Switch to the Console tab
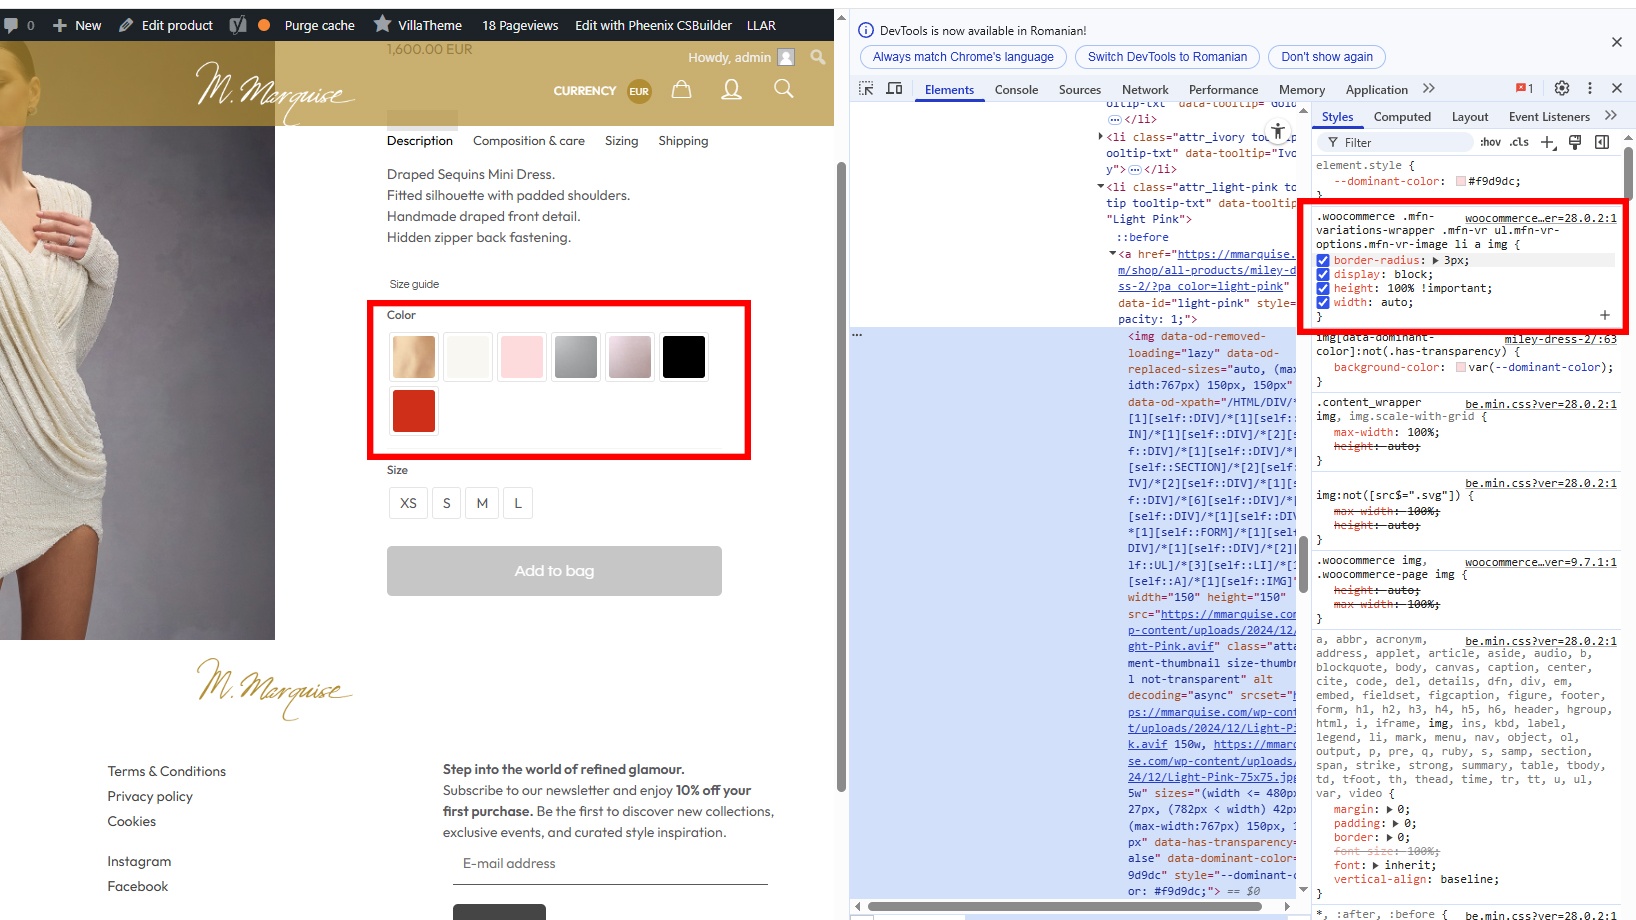Image resolution: width=1636 pixels, height=920 pixels. 1016,90
